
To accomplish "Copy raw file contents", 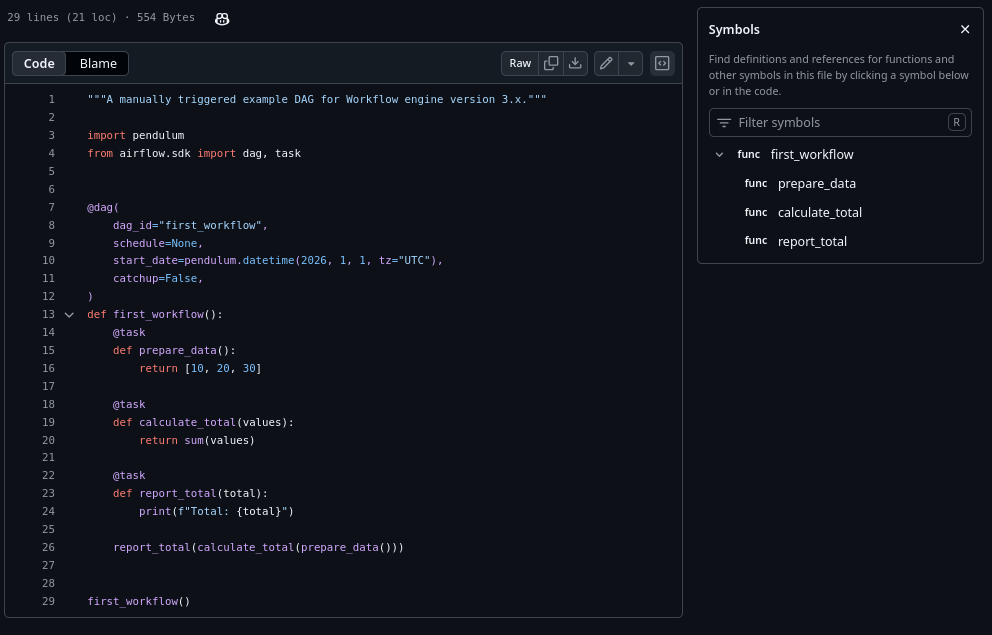I will pos(551,63).
